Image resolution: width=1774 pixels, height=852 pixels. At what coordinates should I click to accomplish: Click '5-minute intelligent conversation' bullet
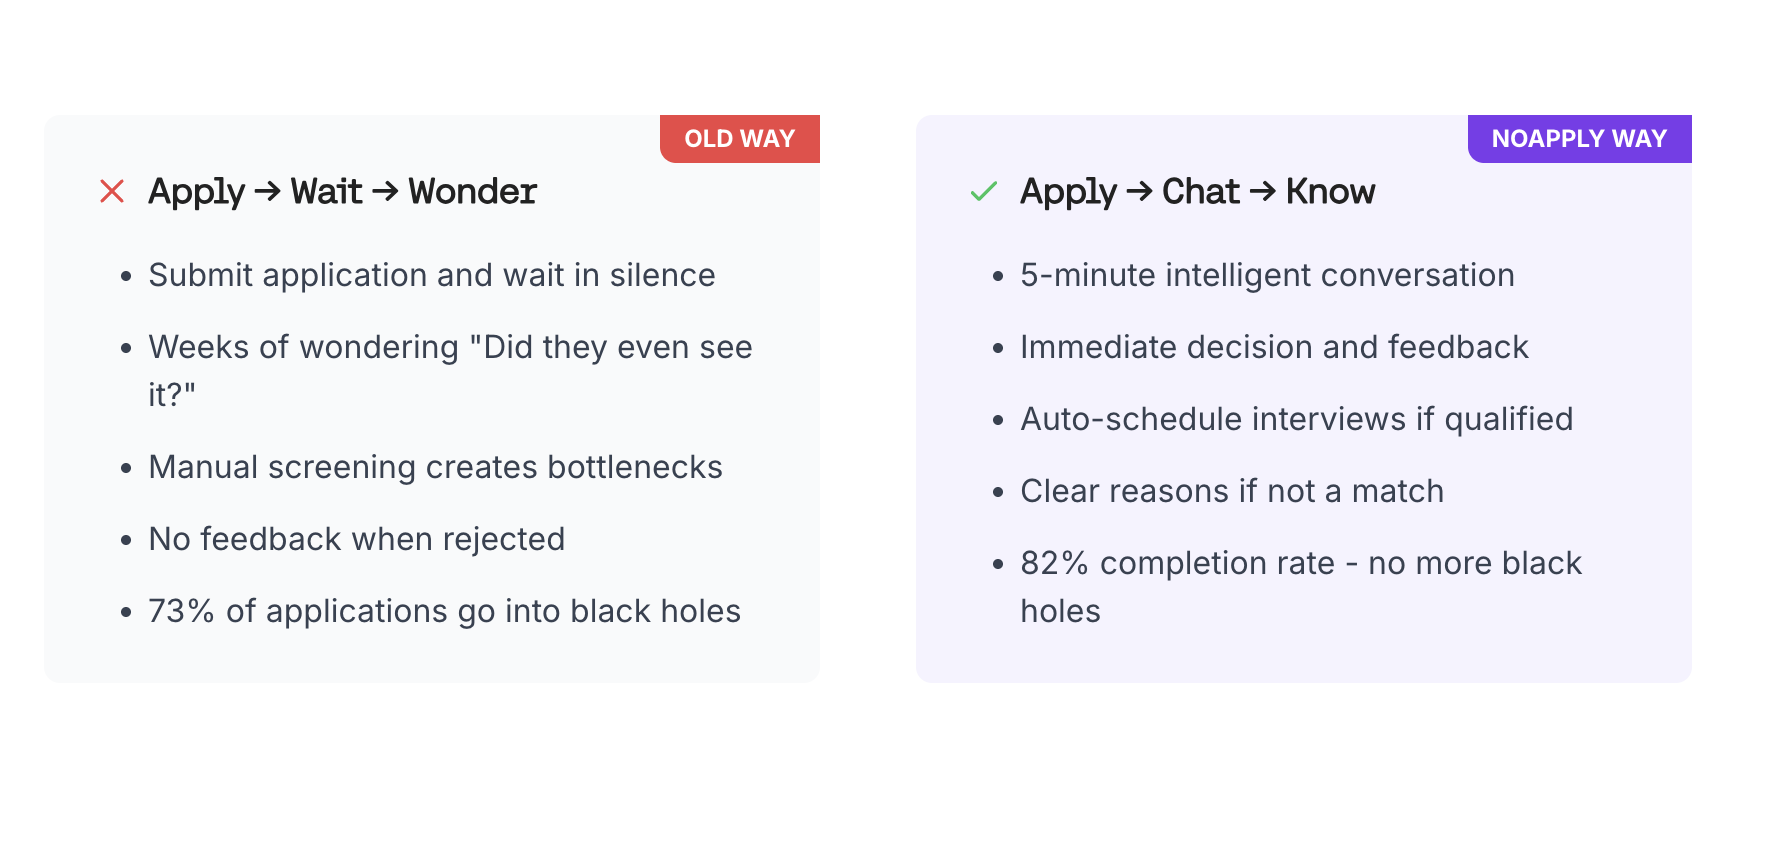click(x=1267, y=275)
